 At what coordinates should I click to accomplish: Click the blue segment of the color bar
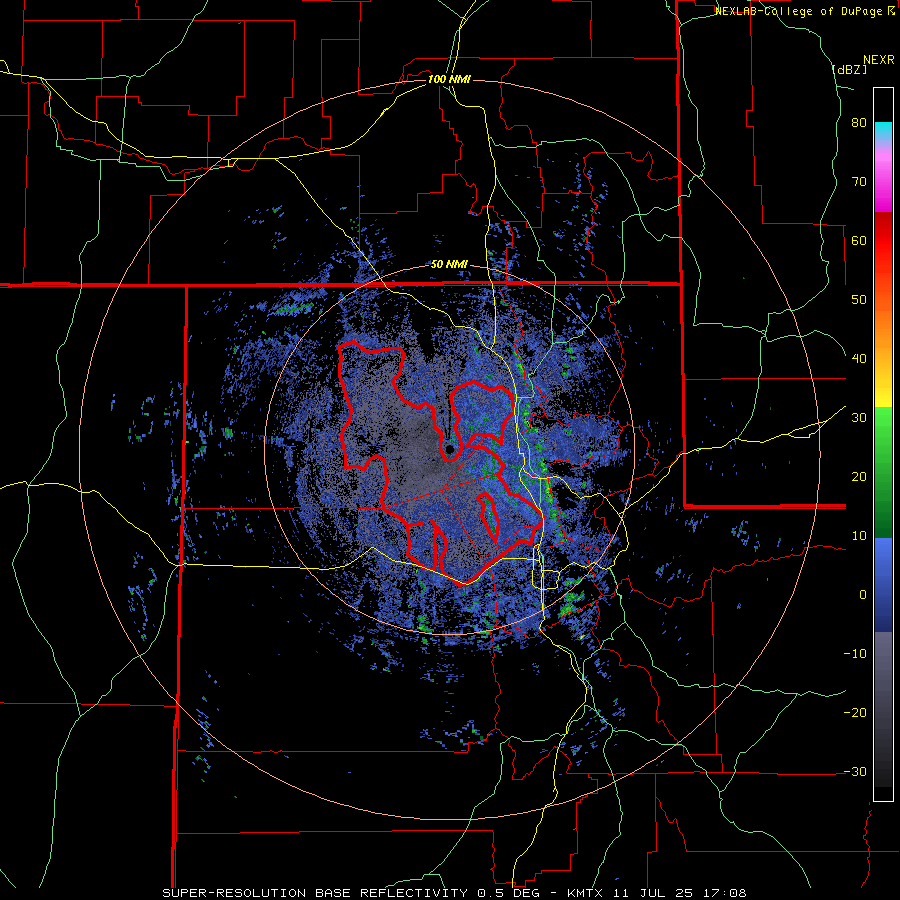[x=883, y=585]
